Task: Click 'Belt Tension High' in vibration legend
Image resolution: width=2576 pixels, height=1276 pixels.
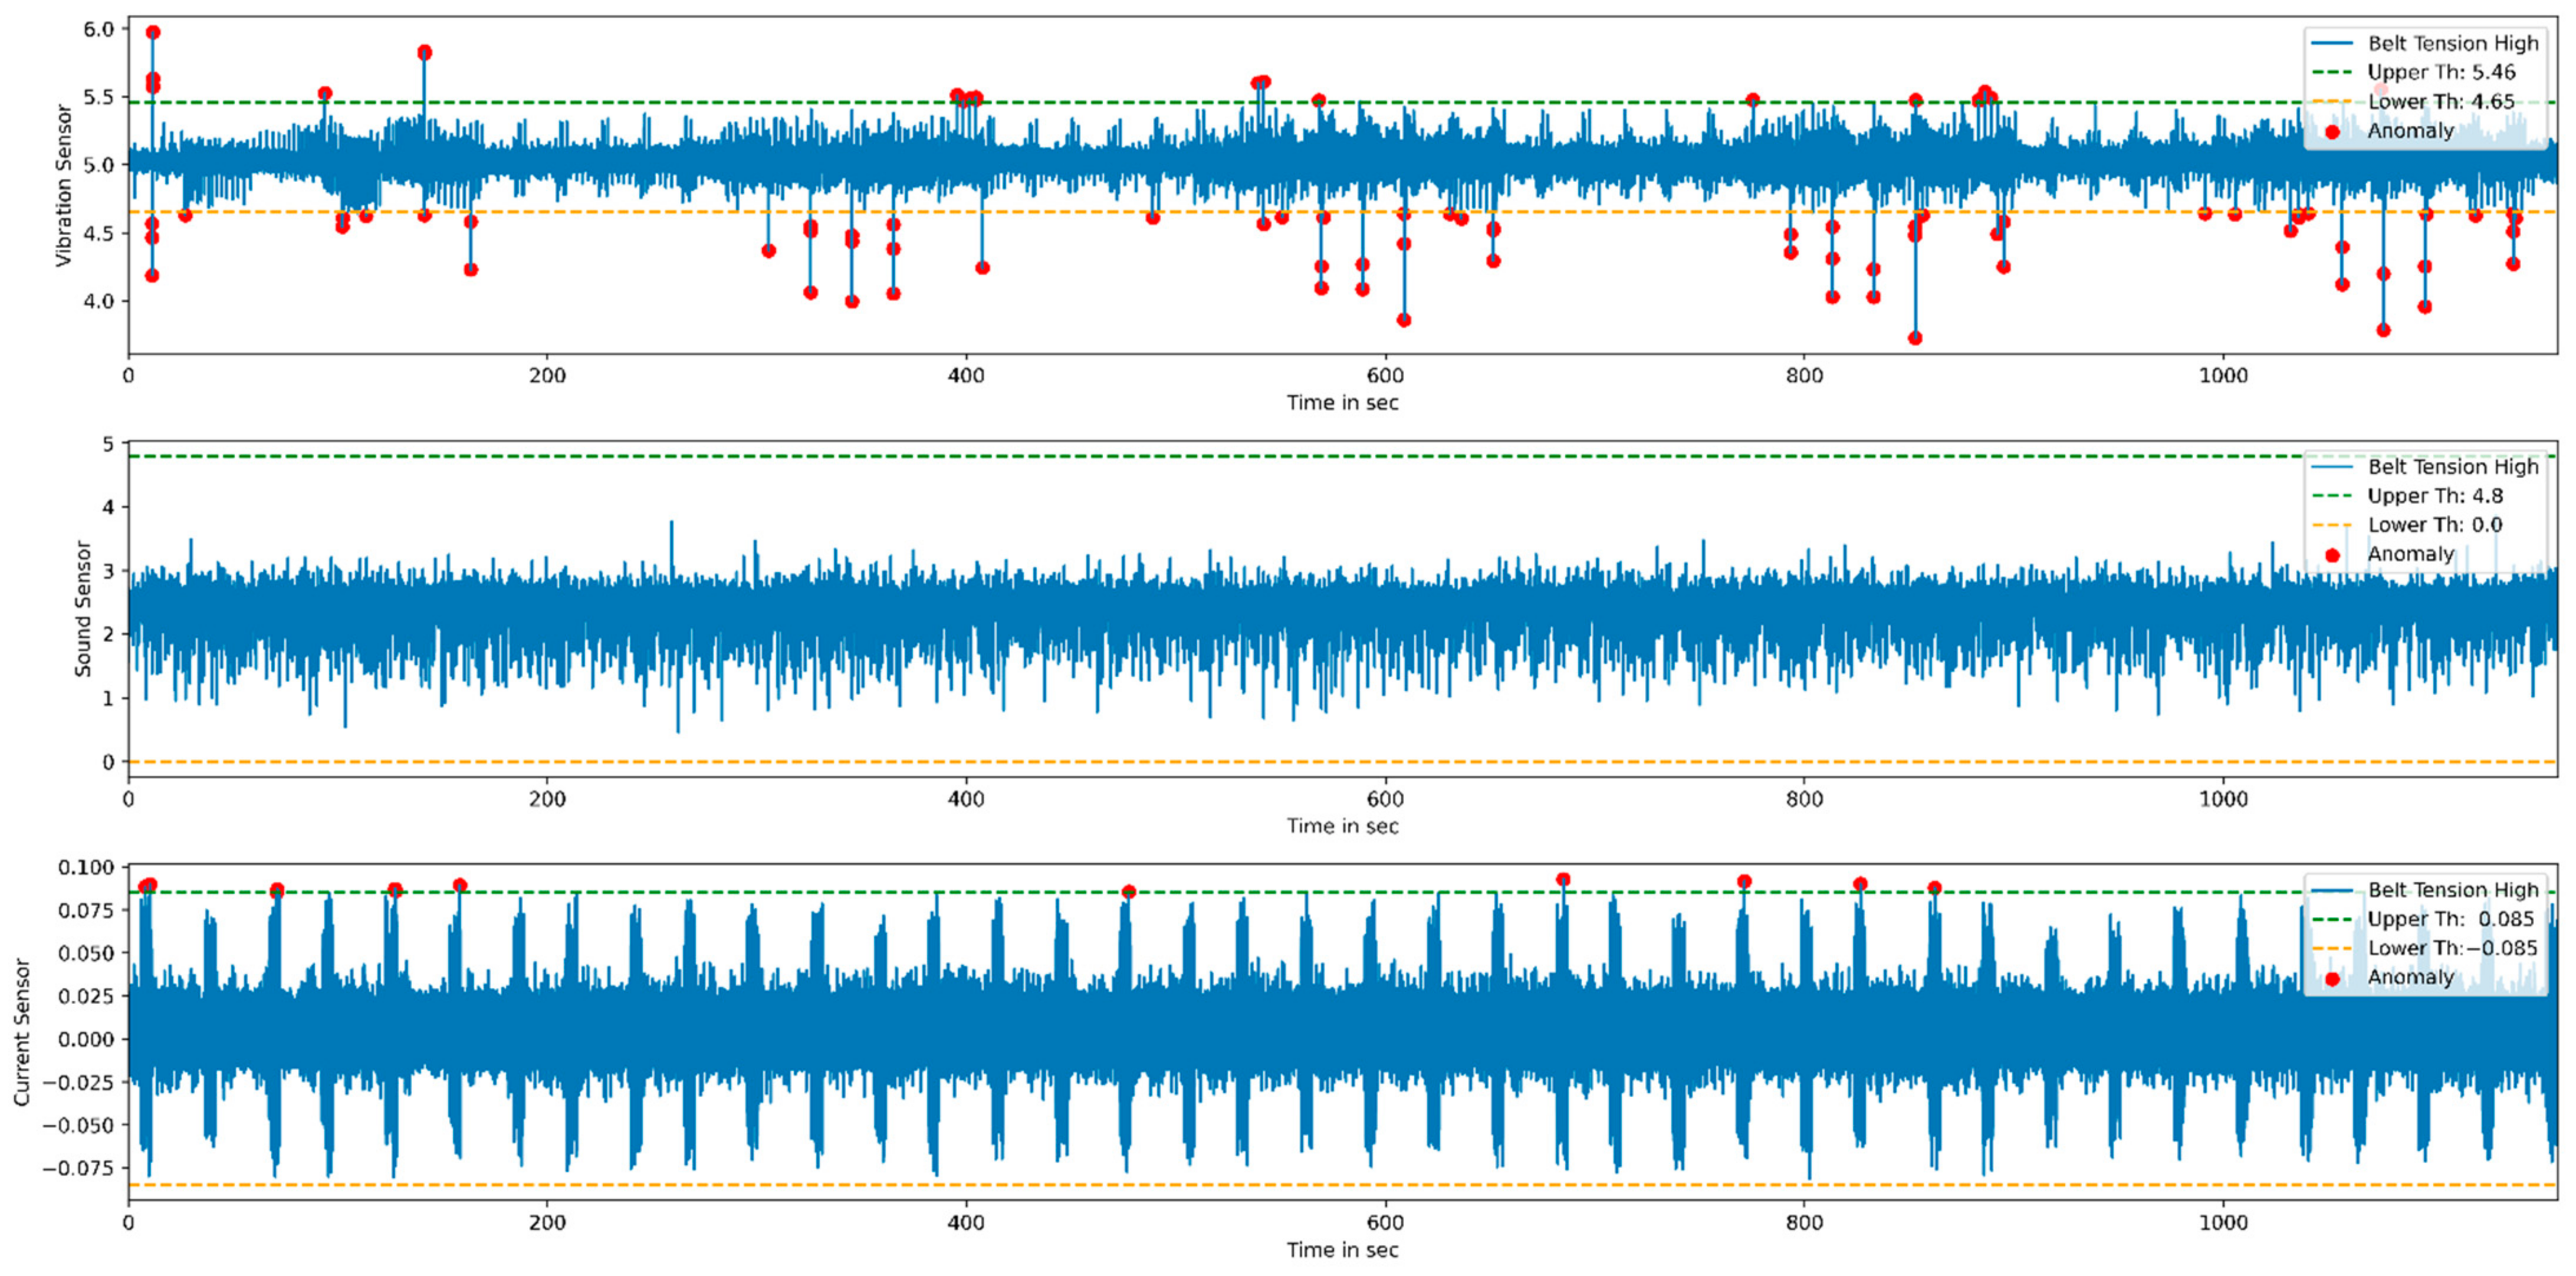Action: click(2452, 43)
